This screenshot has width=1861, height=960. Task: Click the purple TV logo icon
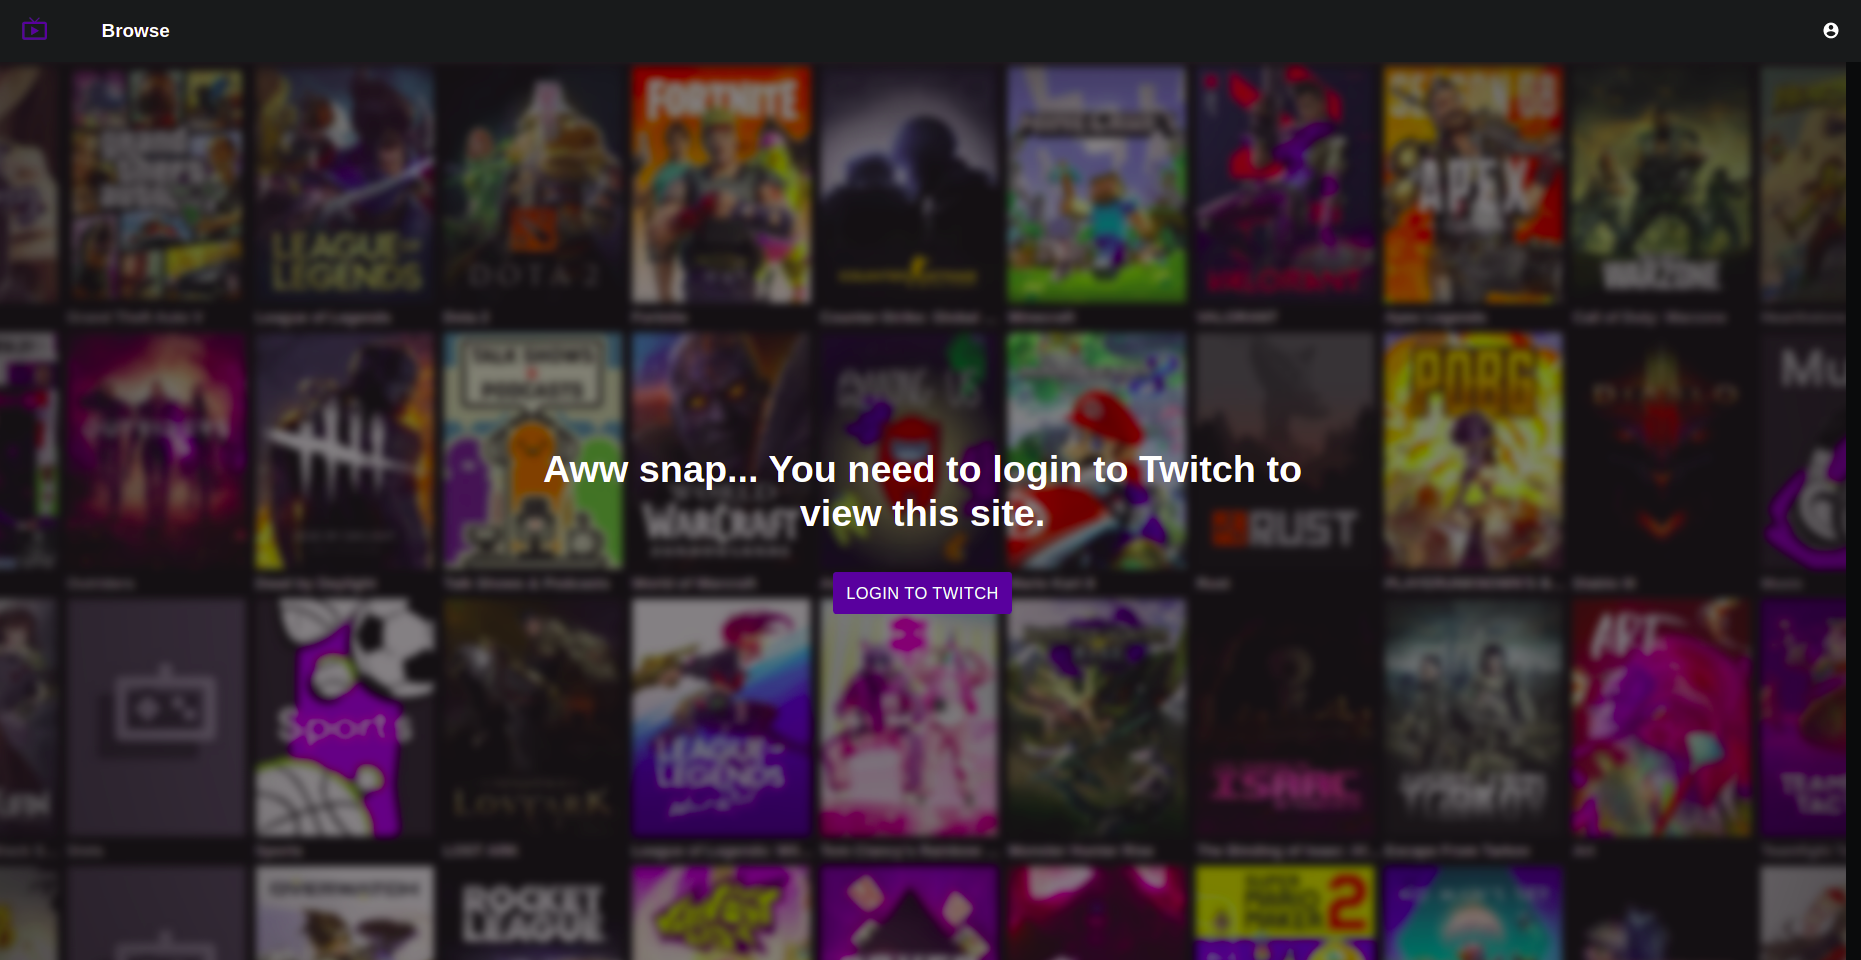[35, 30]
